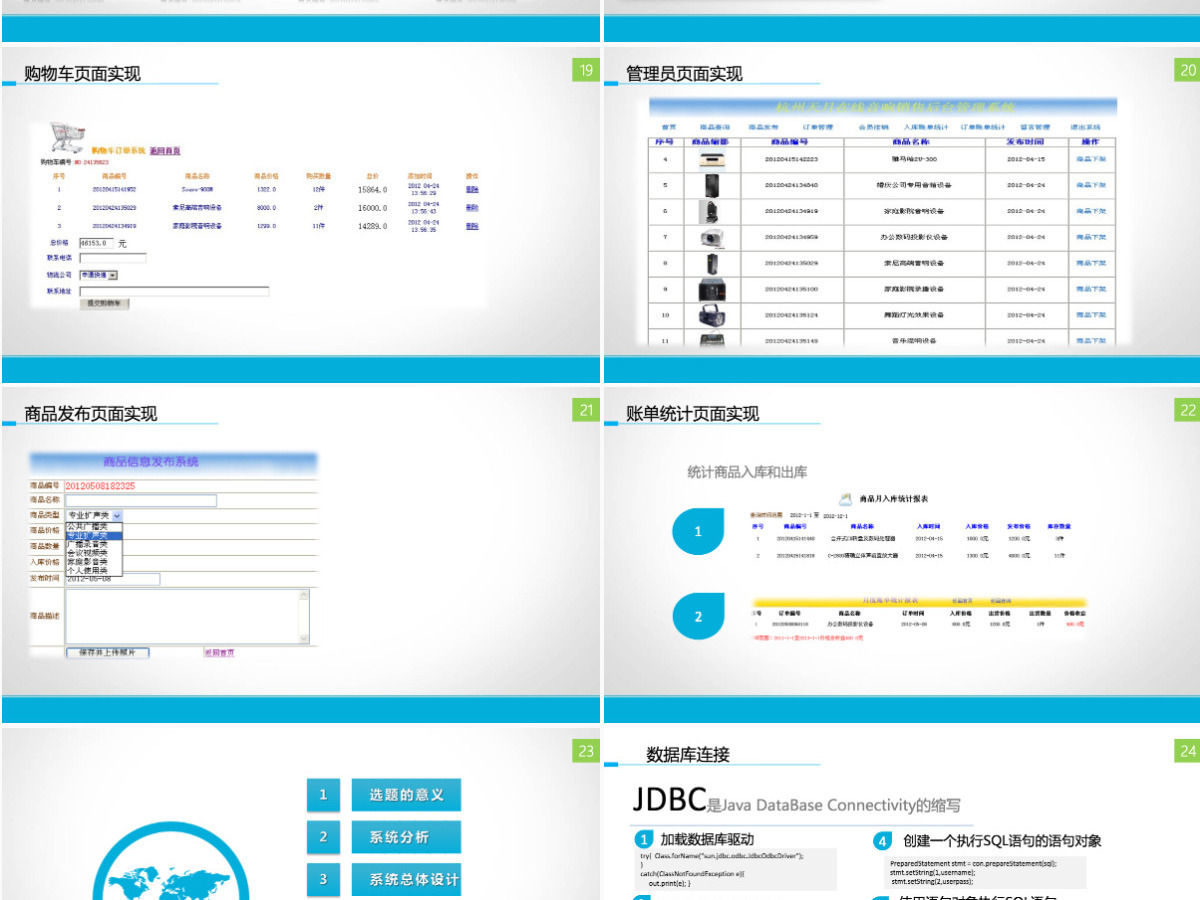The height and width of the screenshot is (900, 1200).
Task: Click the slide number 23 badge
Action: coord(585,751)
